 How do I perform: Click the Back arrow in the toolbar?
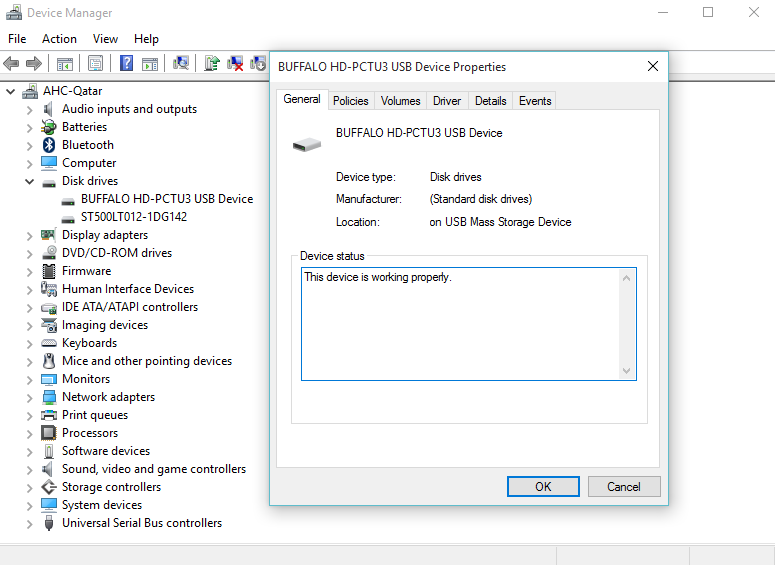point(11,63)
